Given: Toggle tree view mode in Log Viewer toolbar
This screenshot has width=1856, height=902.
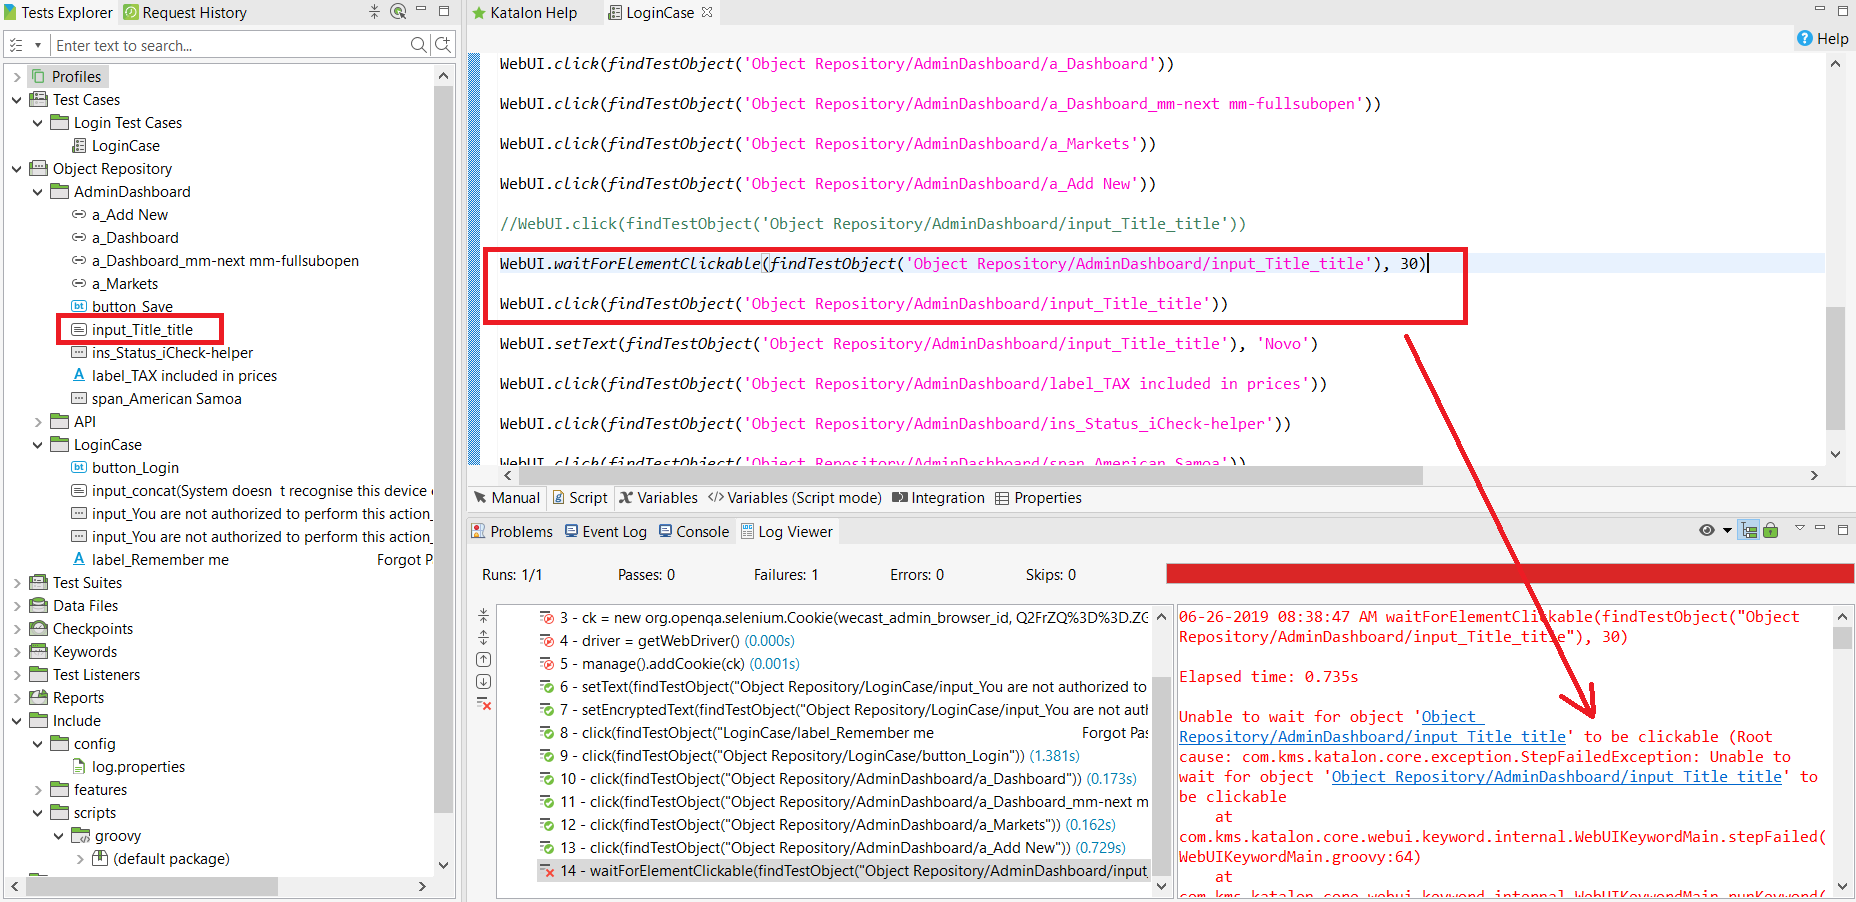Looking at the screenshot, I should point(1748,531).
